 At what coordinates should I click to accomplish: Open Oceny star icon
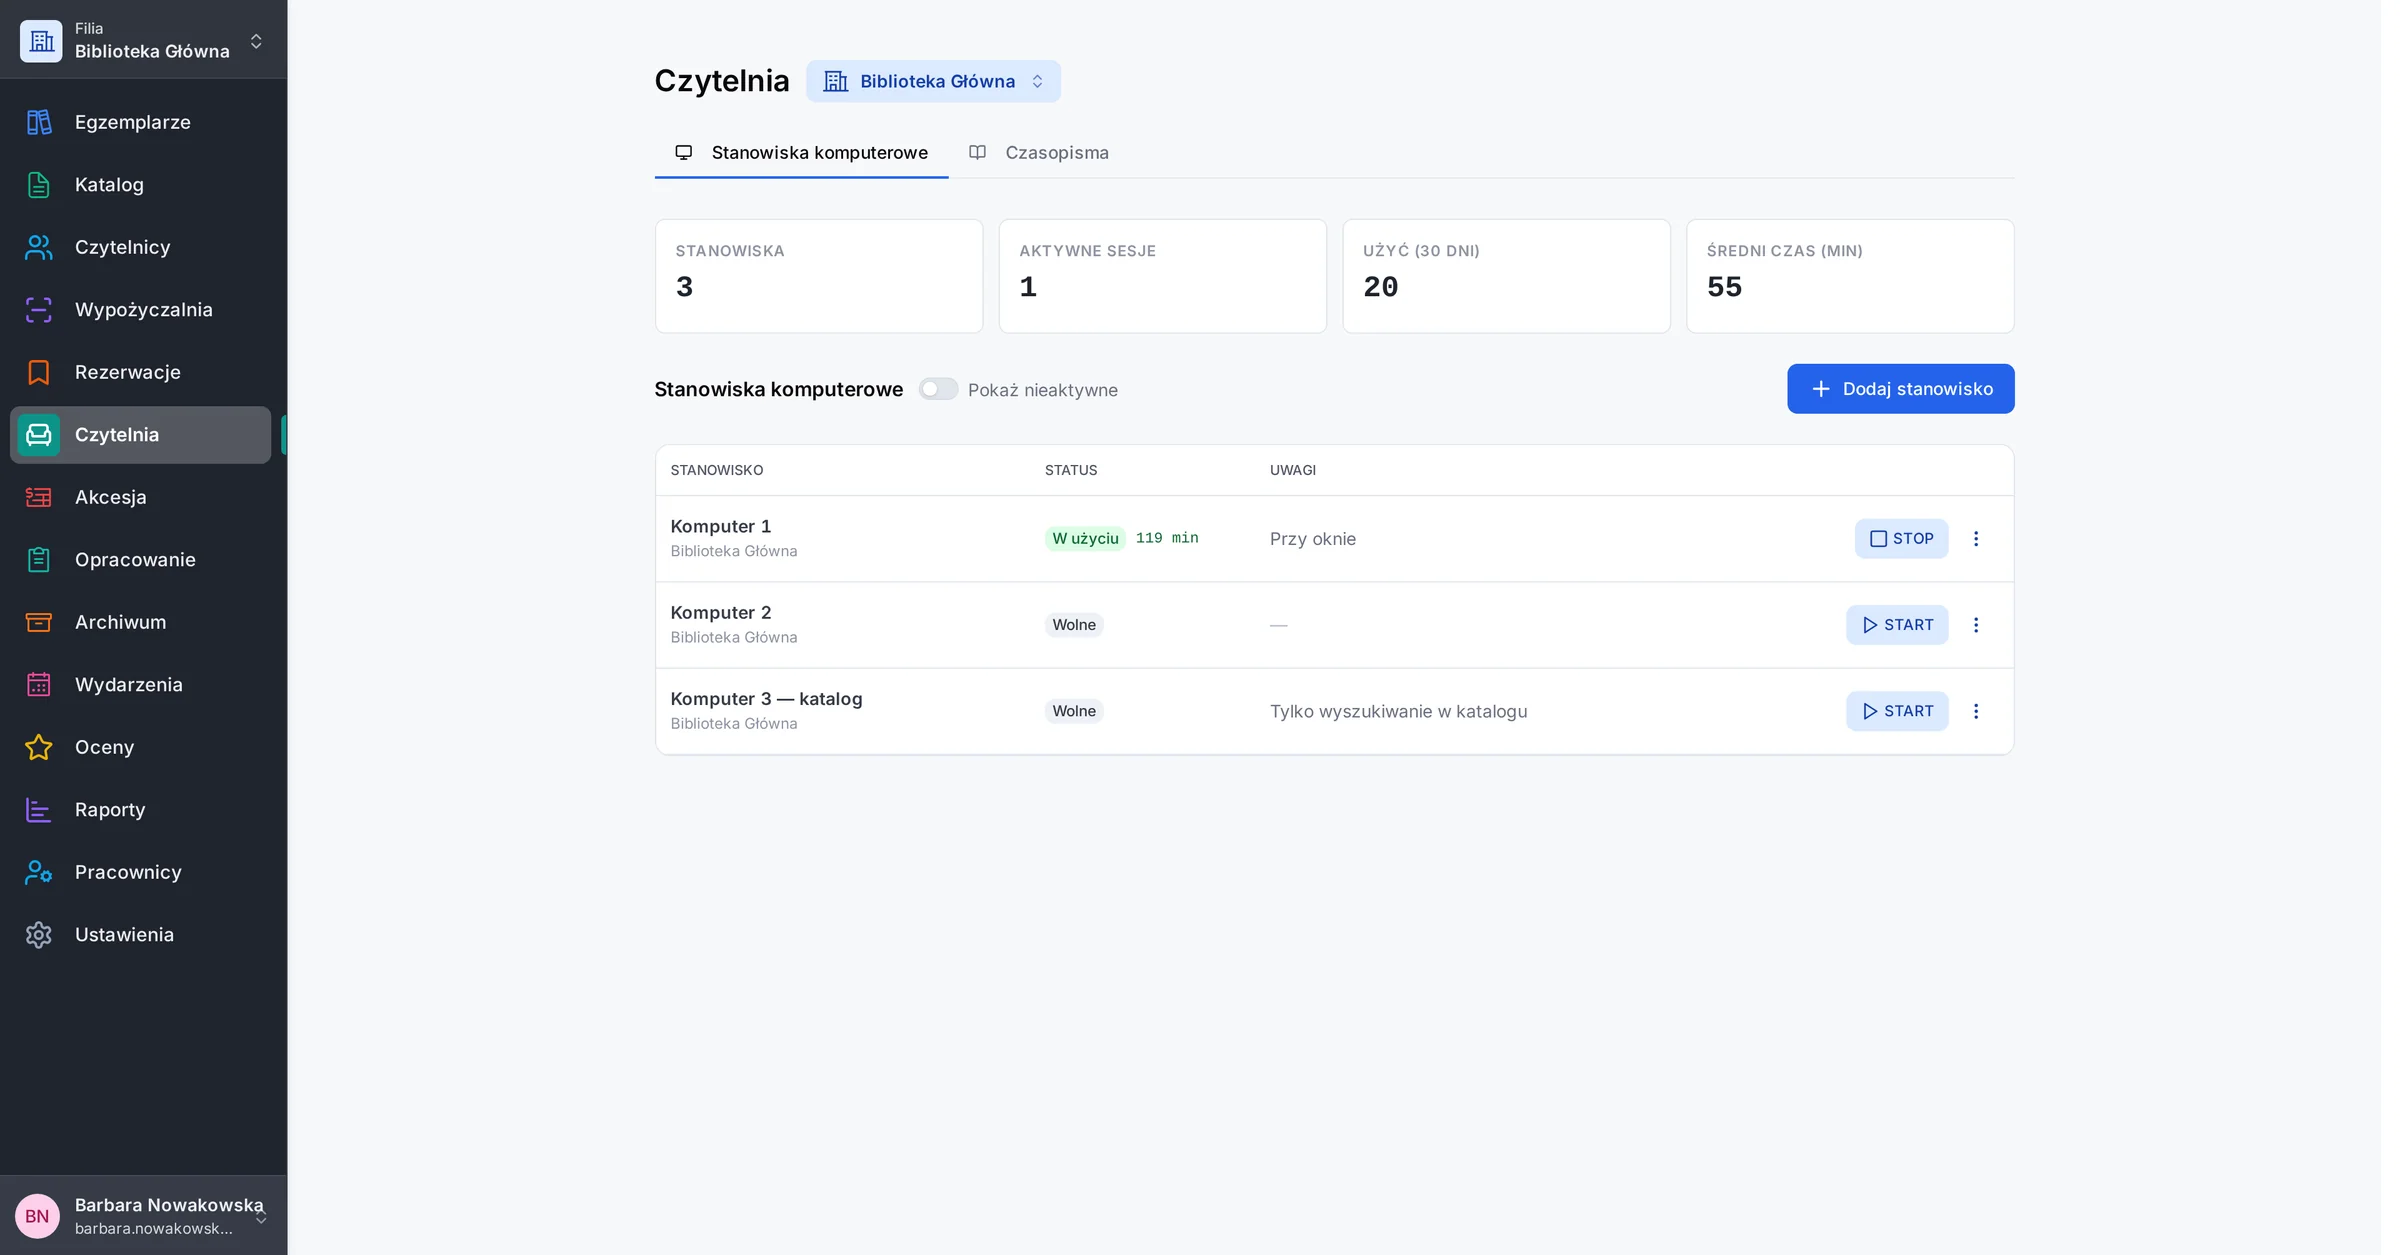pyautogui.click(x=38, y=747)
